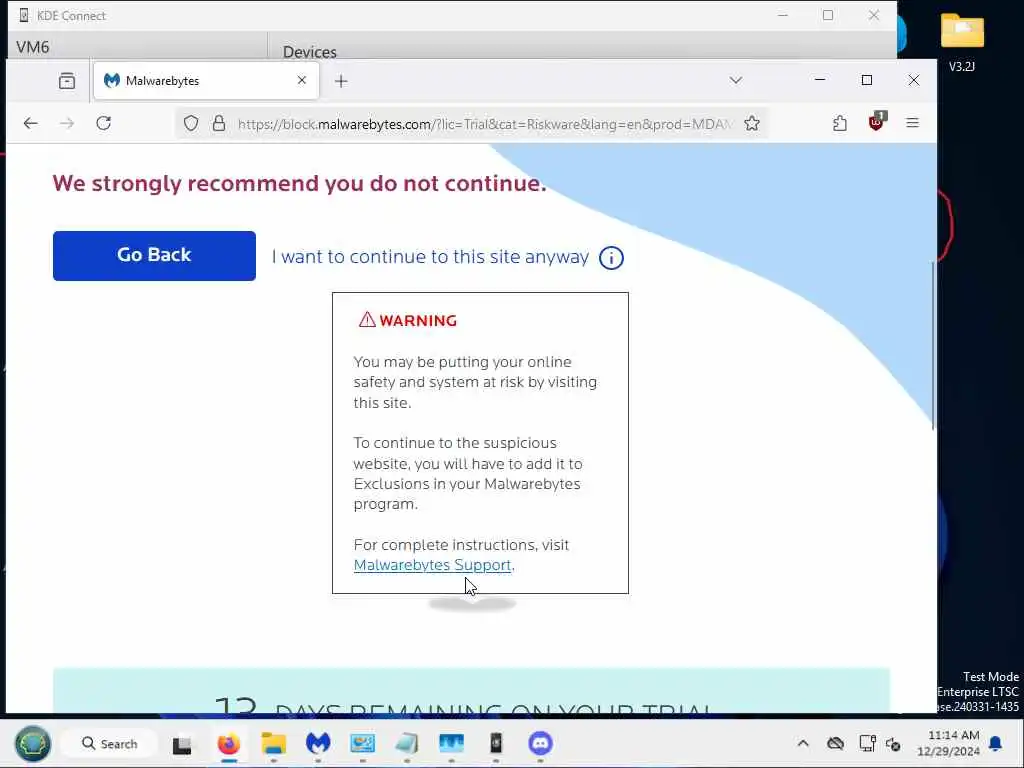Select the Malwarebytes browser tab
Screen dimensions: 1024x768
(206, 81)
